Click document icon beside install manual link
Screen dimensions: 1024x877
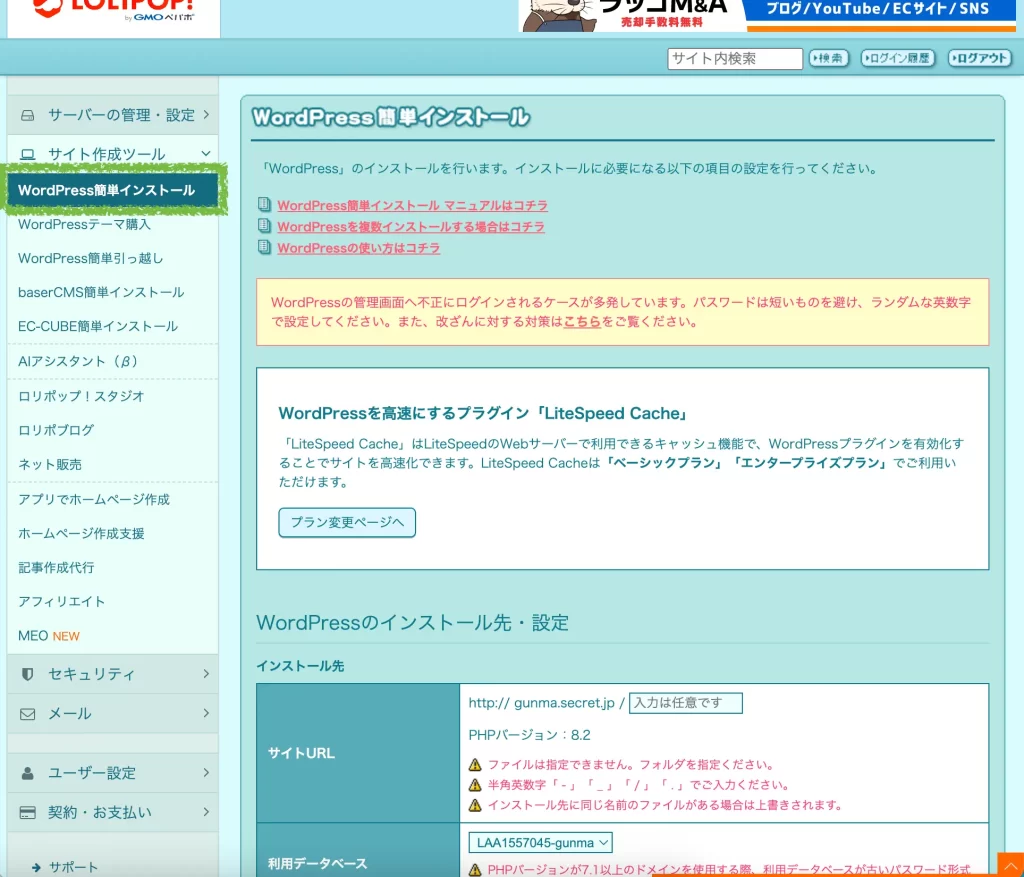tap(264, 205)
